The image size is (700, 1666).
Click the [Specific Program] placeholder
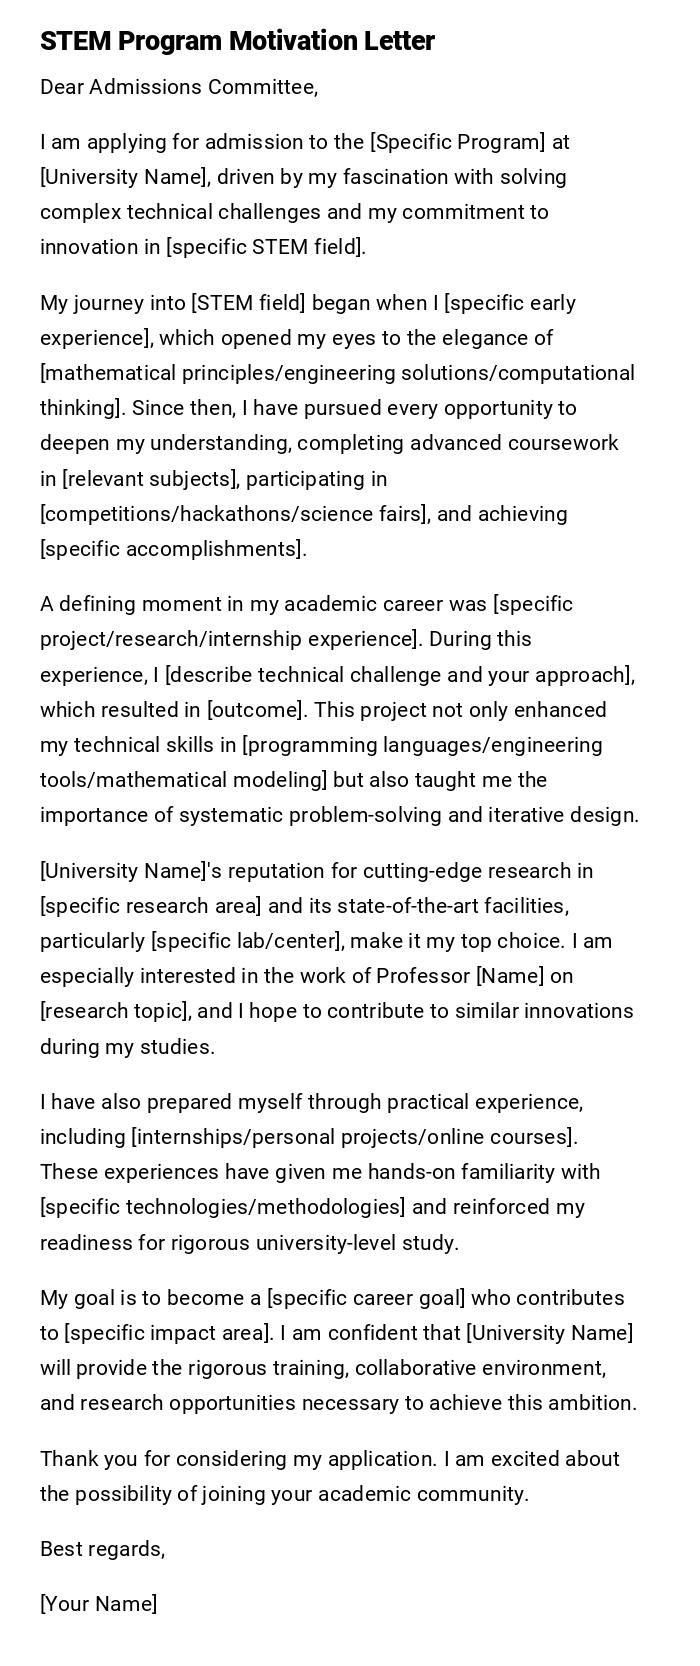tap(457, 142)
